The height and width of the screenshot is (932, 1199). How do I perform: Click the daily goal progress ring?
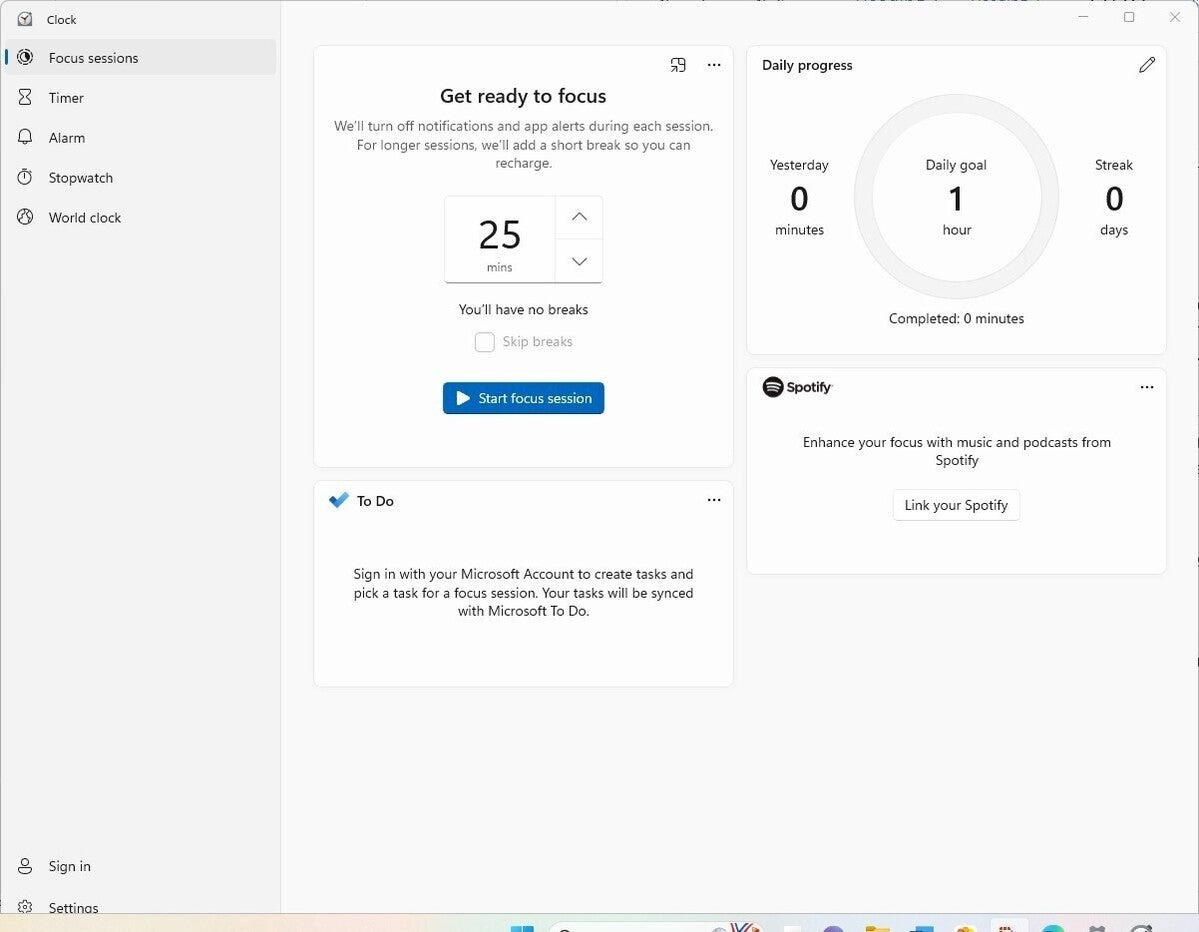(956, 196)
